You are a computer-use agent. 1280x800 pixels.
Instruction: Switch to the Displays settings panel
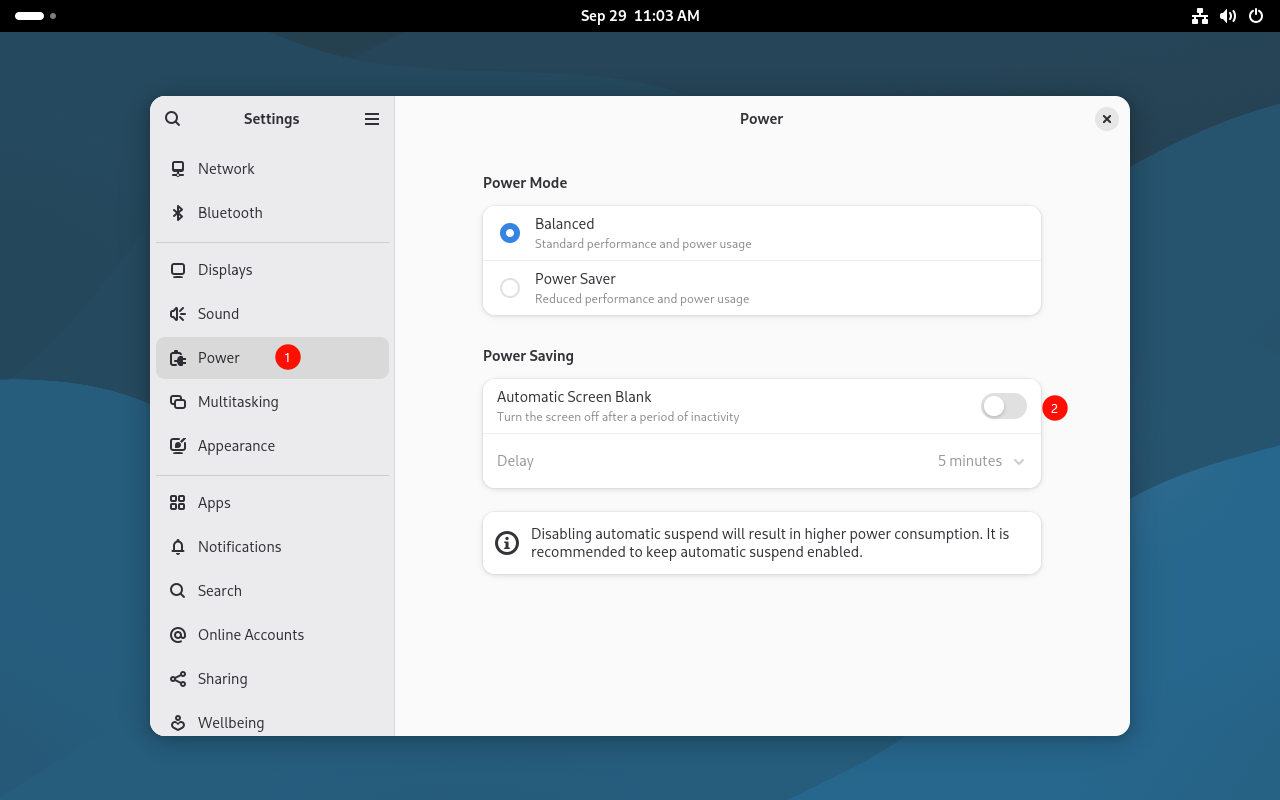225,270
